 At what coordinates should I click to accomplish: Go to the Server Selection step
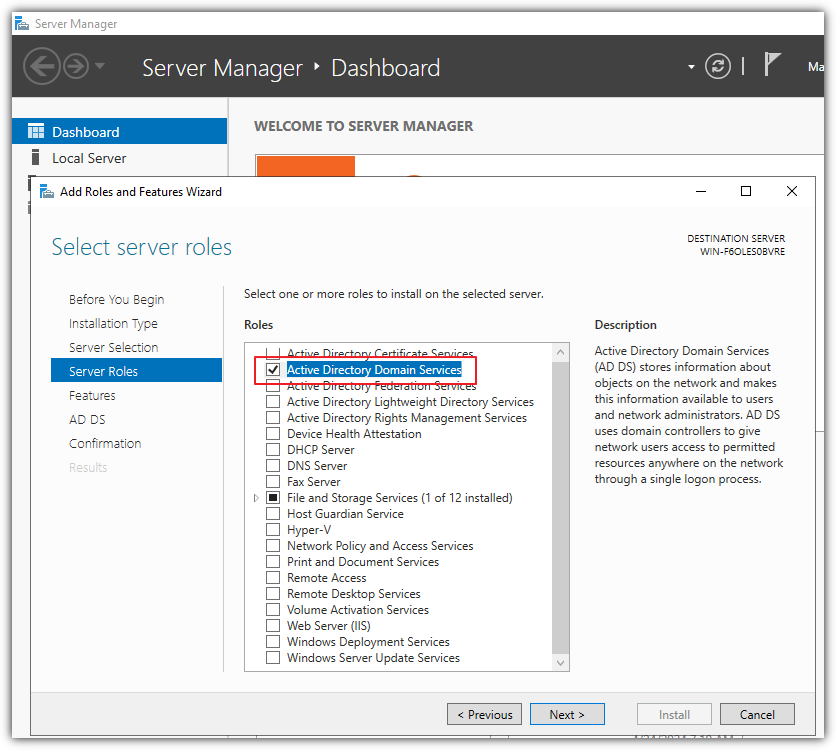coord(114,347)
